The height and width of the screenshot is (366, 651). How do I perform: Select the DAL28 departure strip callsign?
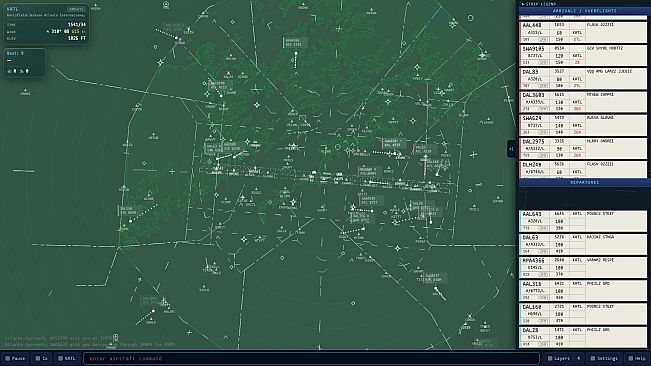pyautogui.click(x=530, y=330)
